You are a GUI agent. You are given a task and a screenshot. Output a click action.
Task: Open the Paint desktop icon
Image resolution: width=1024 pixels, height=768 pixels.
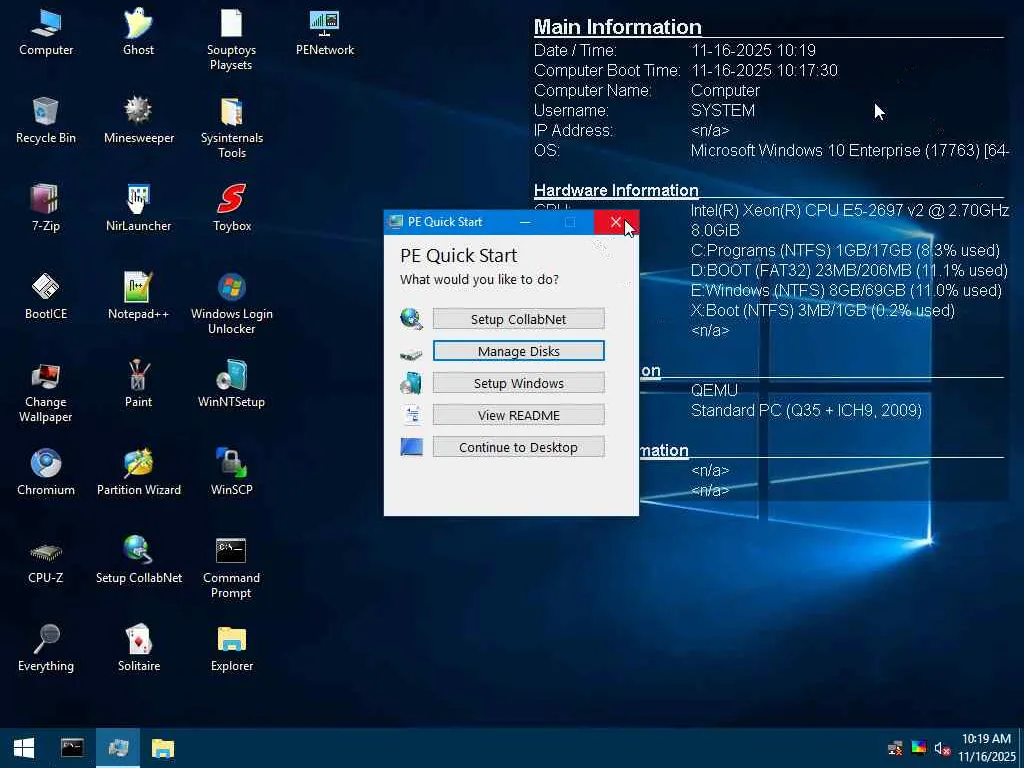click(x=138, y=385)
